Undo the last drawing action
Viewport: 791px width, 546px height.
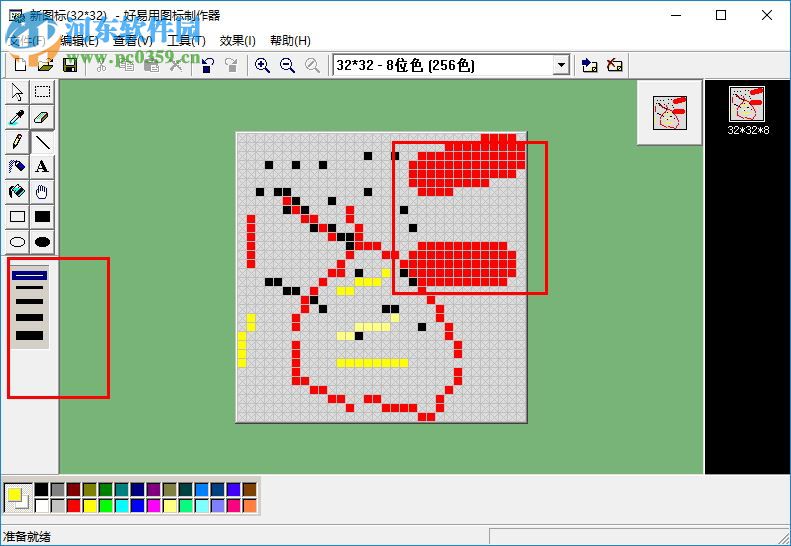(x=207, y=65)
